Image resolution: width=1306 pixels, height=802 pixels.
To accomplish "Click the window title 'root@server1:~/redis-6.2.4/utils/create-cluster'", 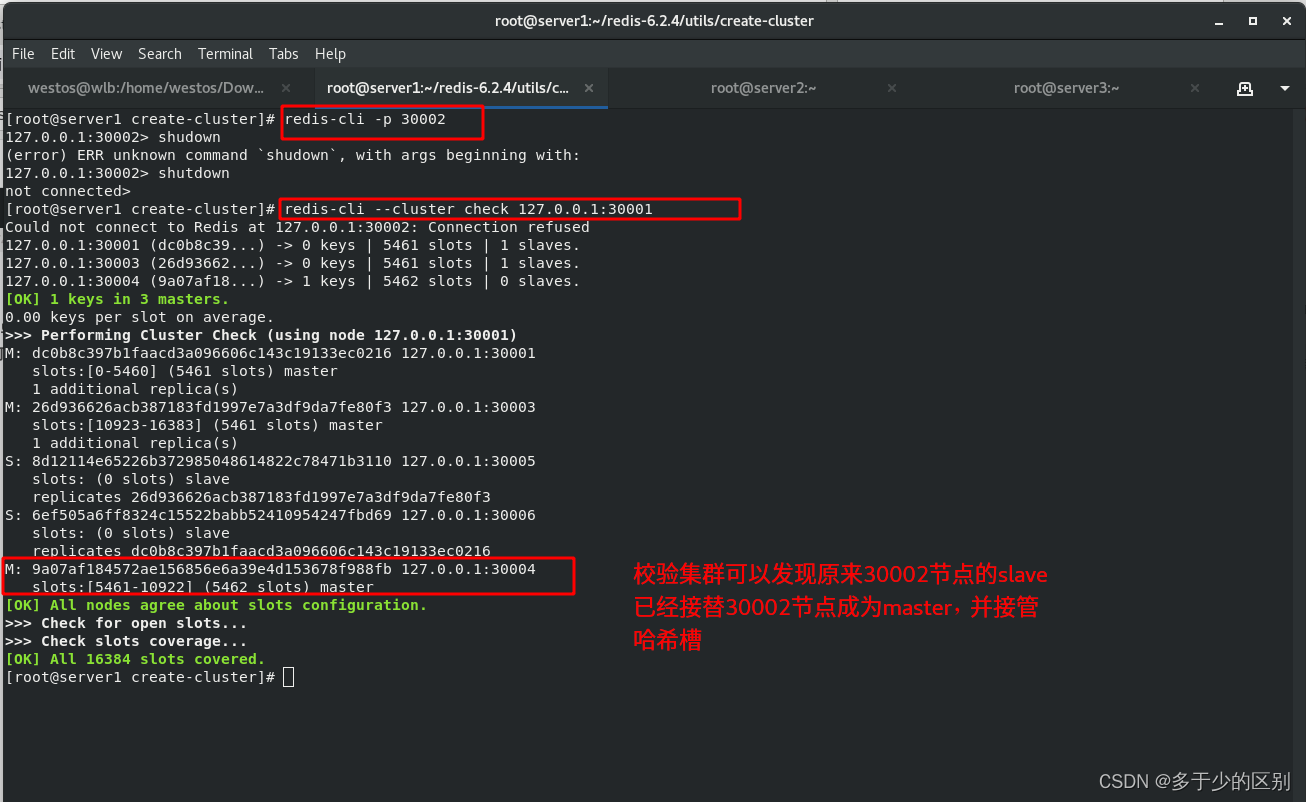I will coord(654,21).
